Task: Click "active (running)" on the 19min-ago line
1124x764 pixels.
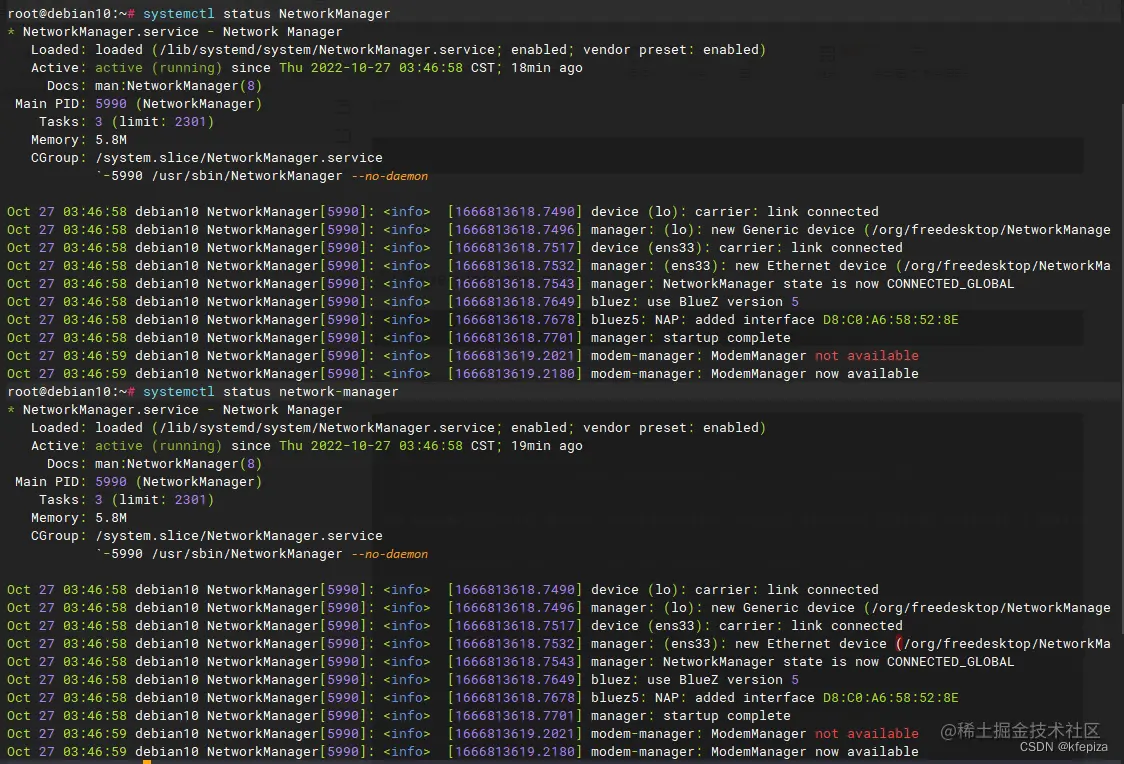Action: click(158, 445)
